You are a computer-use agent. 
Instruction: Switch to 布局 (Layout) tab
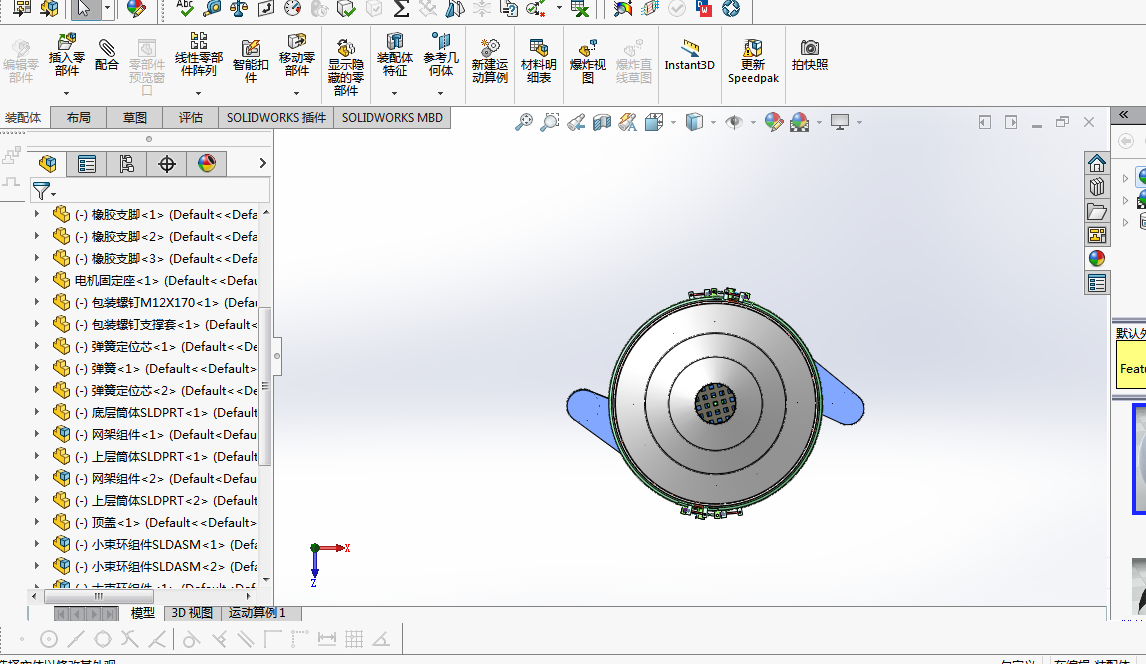[x=78, y=118]
